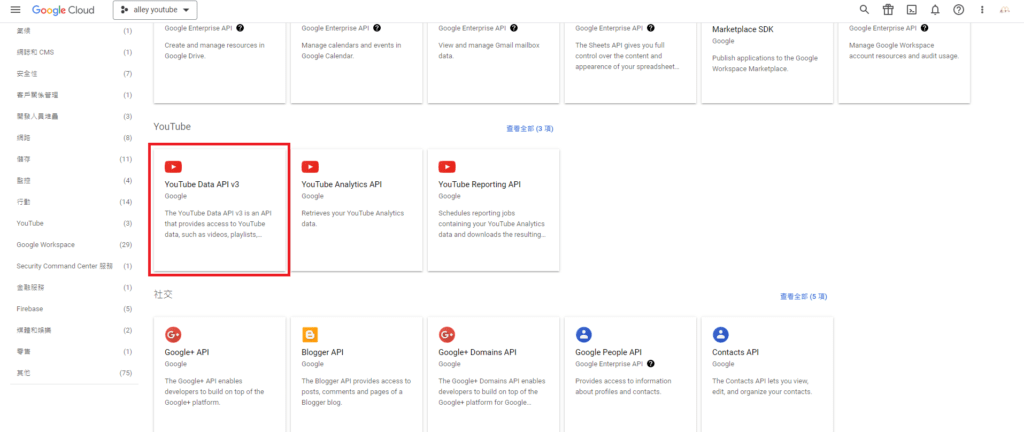
Task: Open the YouTube Reporting API card
Action: [493, 210]
